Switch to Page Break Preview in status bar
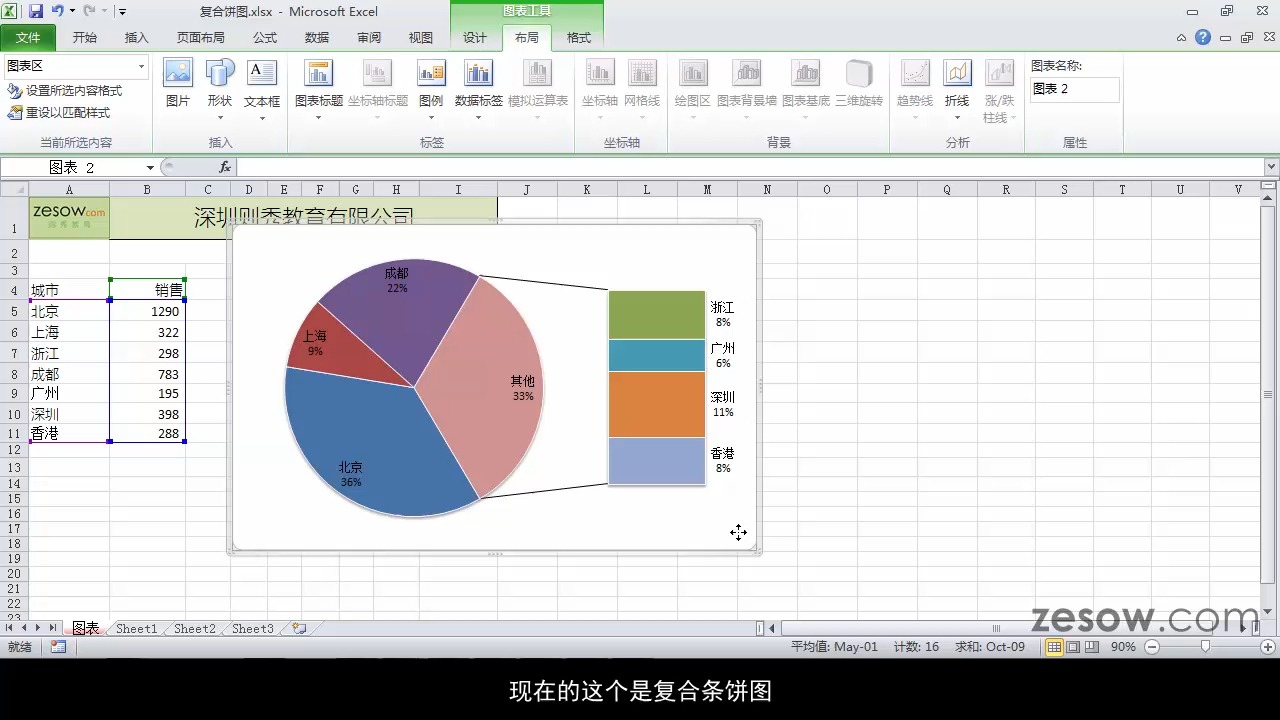 [1091, 647]
